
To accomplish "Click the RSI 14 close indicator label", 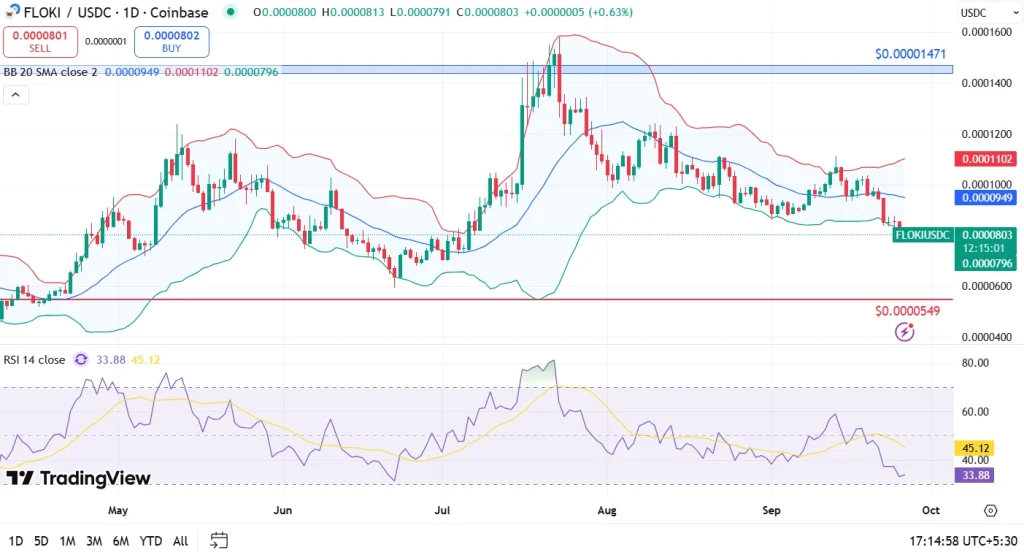I will tap(36, 360).
